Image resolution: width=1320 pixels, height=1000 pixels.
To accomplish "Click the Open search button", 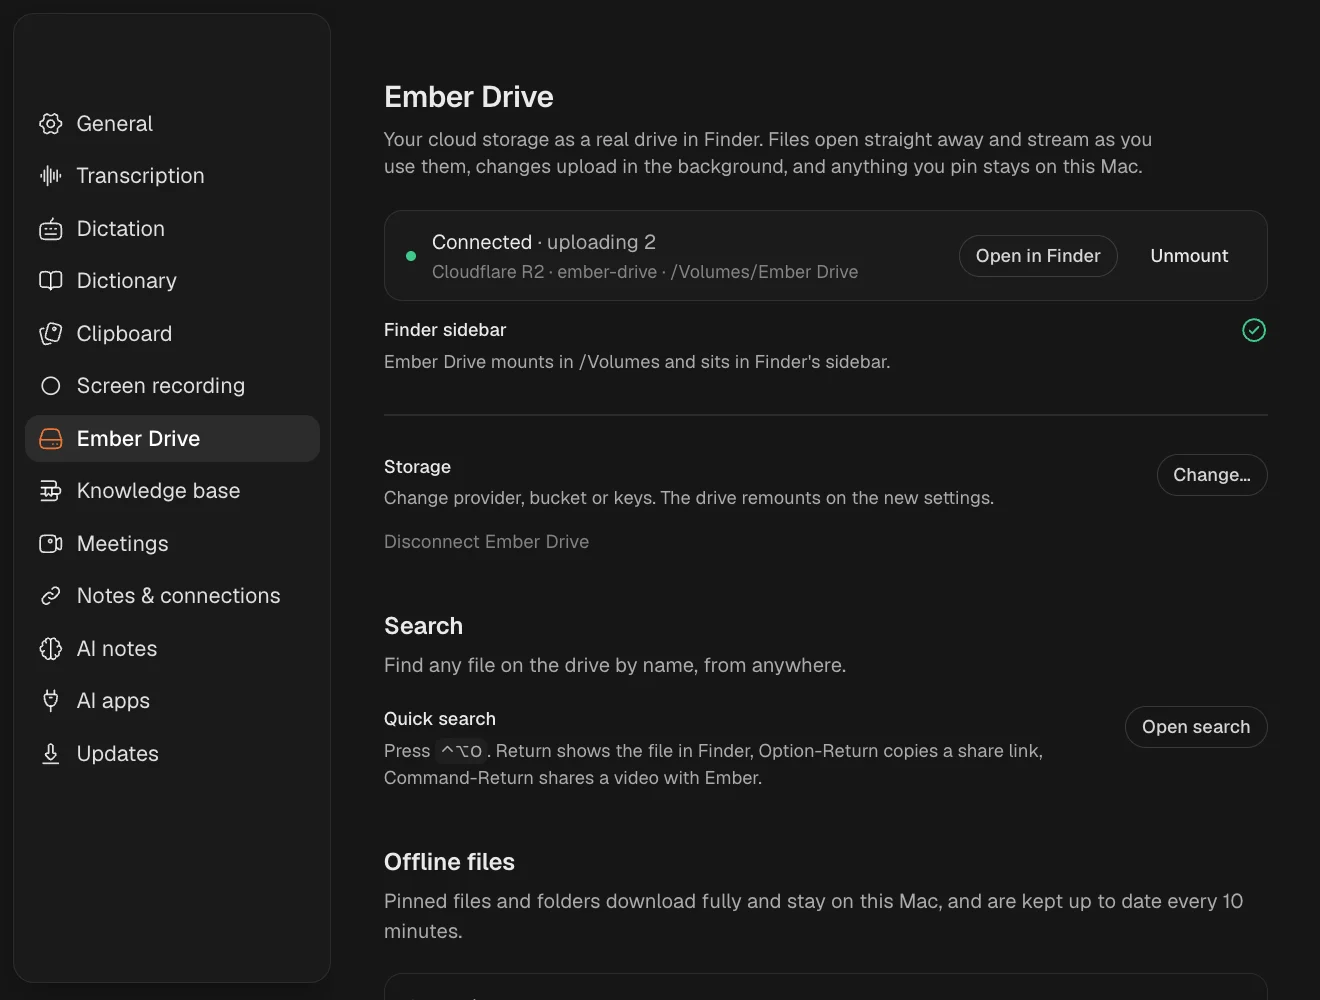I will point(1196,727).
